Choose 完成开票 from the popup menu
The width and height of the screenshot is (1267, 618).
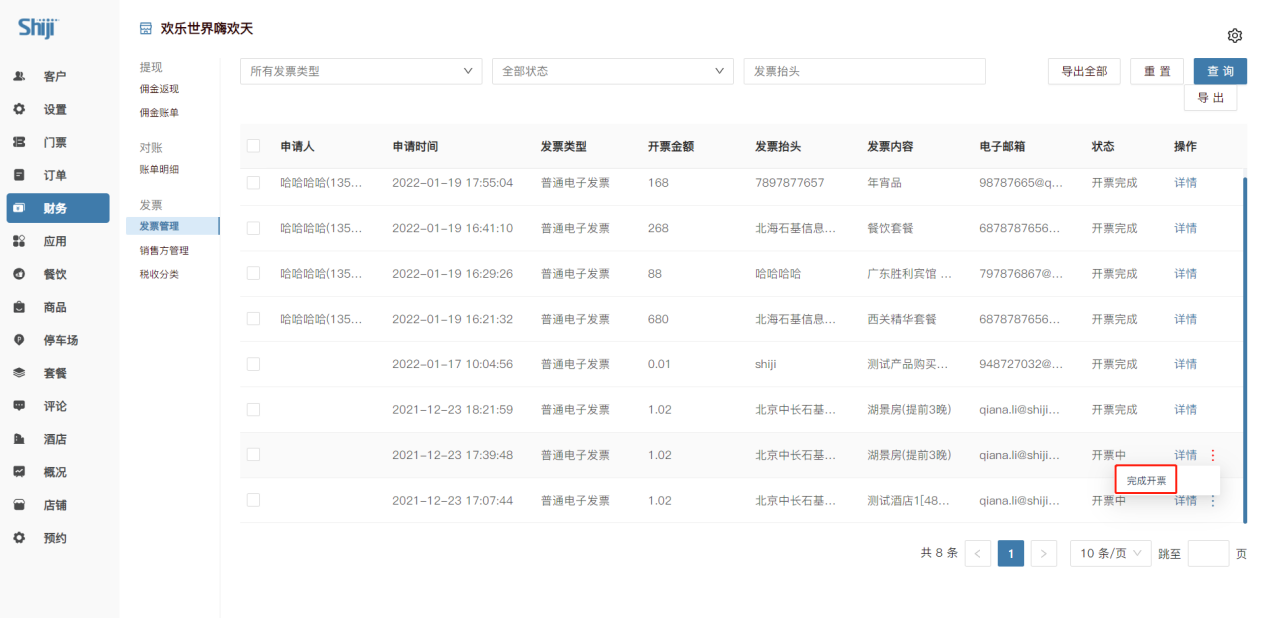point(1146,480)
